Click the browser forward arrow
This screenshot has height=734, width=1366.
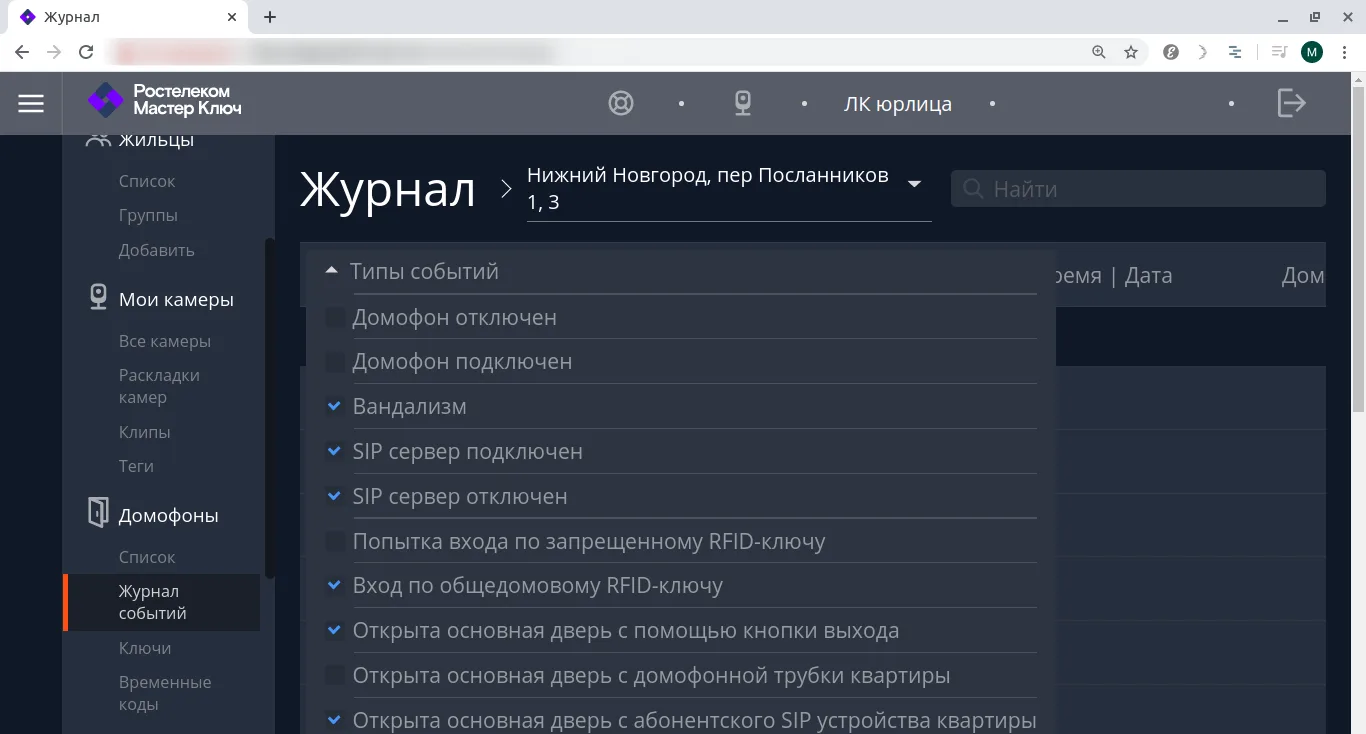pyautogui.click(x=54, y=52)
